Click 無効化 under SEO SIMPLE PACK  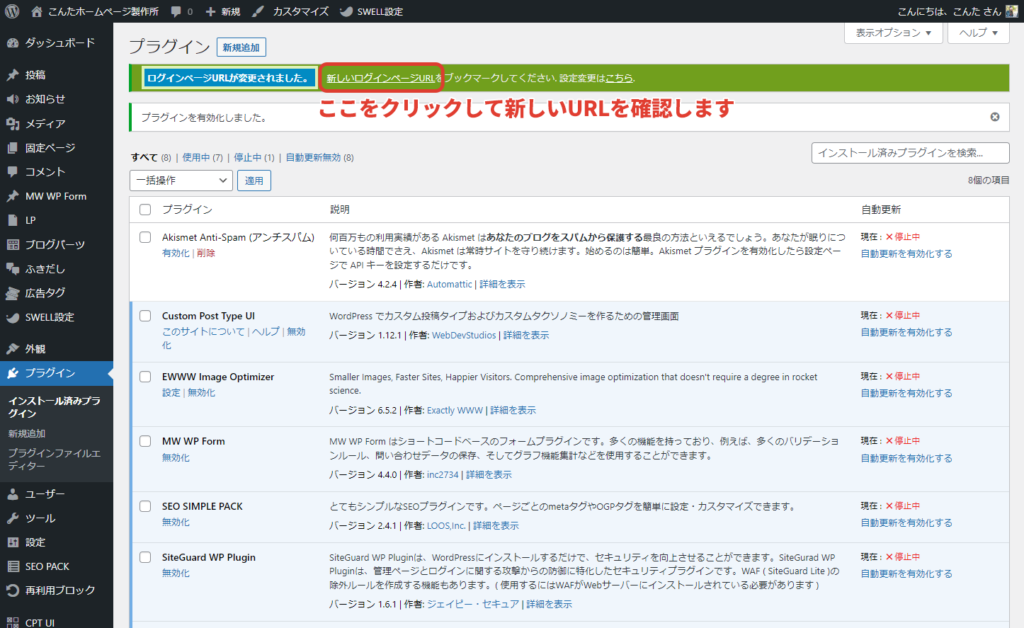coord(176,522)
